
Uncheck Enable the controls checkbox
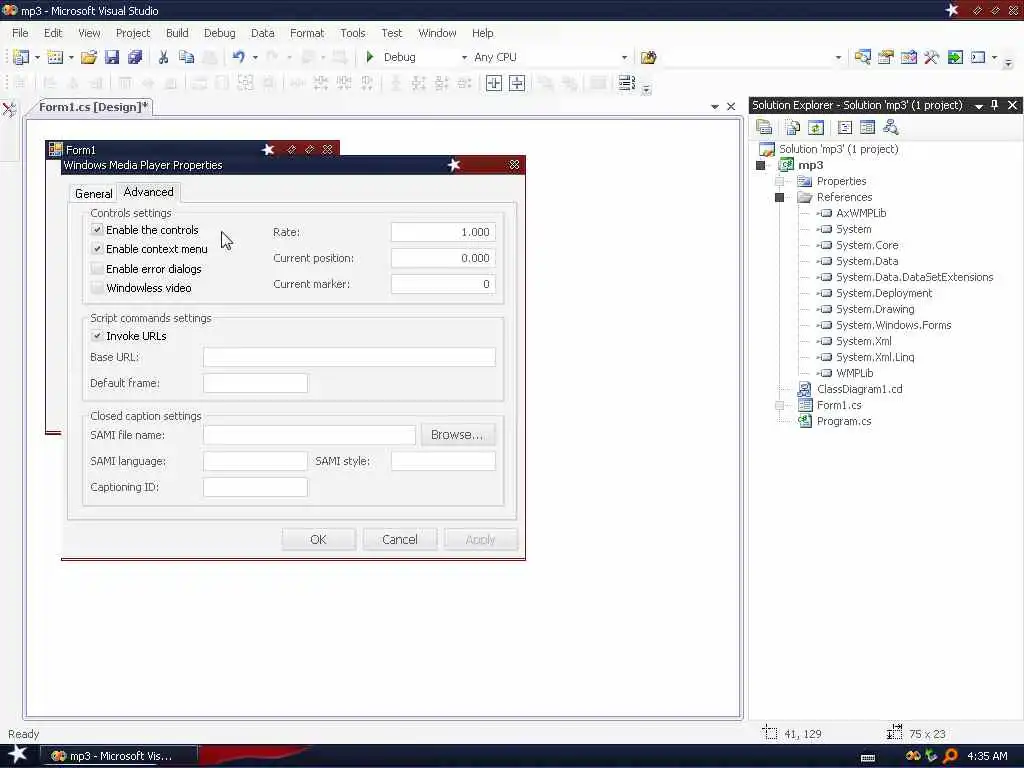(97, 230)
